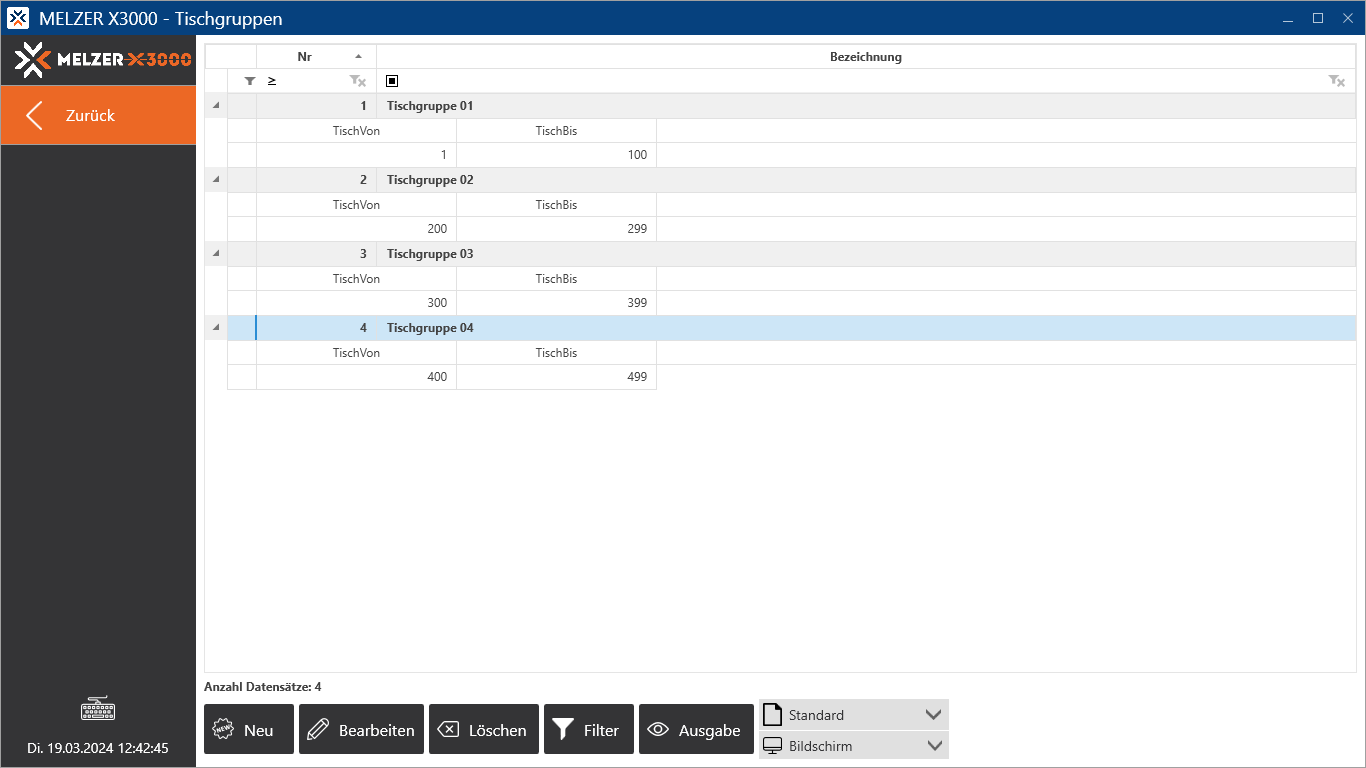Open the Standard layout dropdown
Viewport: 1366px width, 768px height.
point(853,715)
